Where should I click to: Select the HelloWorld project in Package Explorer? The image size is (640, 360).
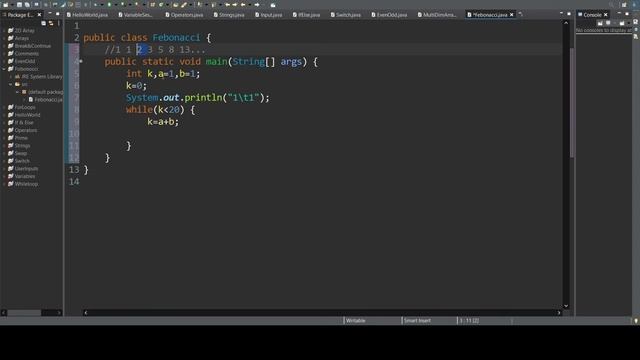(x=27, y=115)
